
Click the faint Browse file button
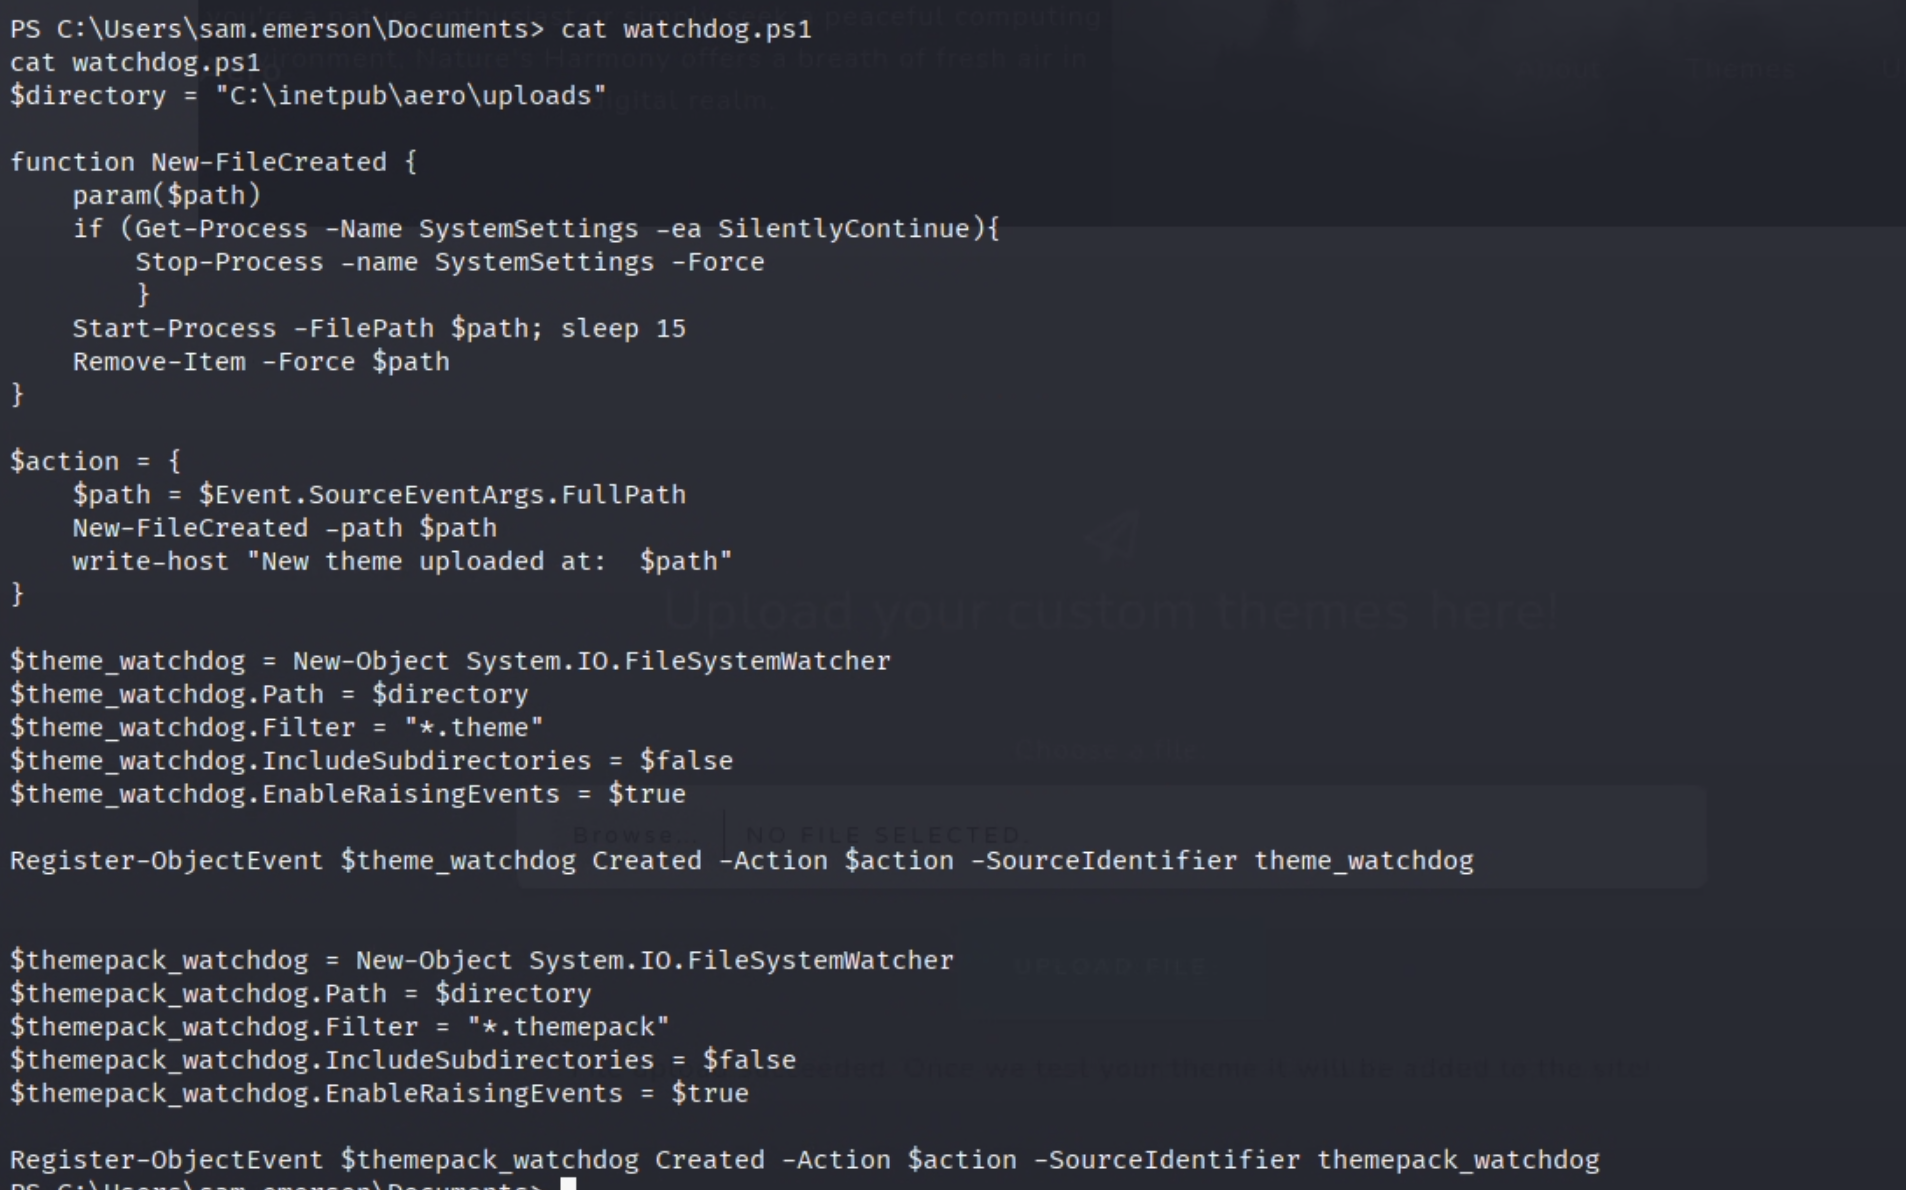623,834
